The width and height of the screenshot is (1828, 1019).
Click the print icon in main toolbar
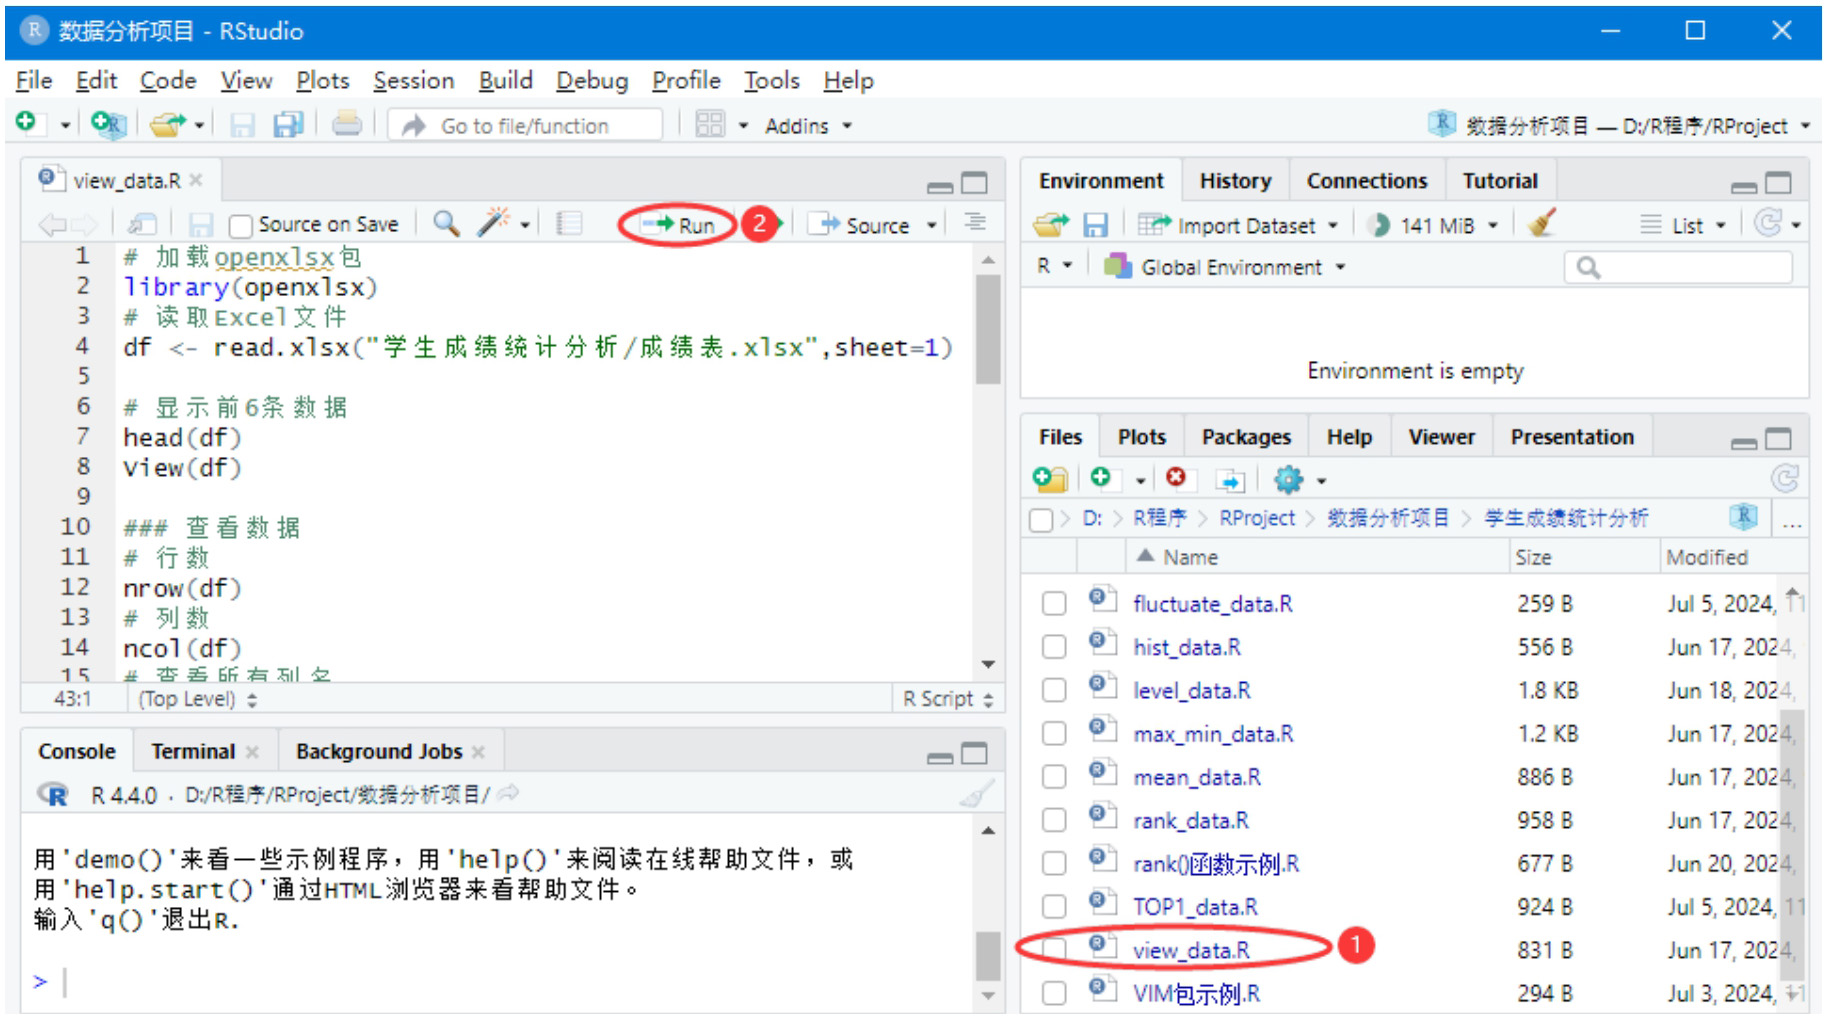pos(347,125)
